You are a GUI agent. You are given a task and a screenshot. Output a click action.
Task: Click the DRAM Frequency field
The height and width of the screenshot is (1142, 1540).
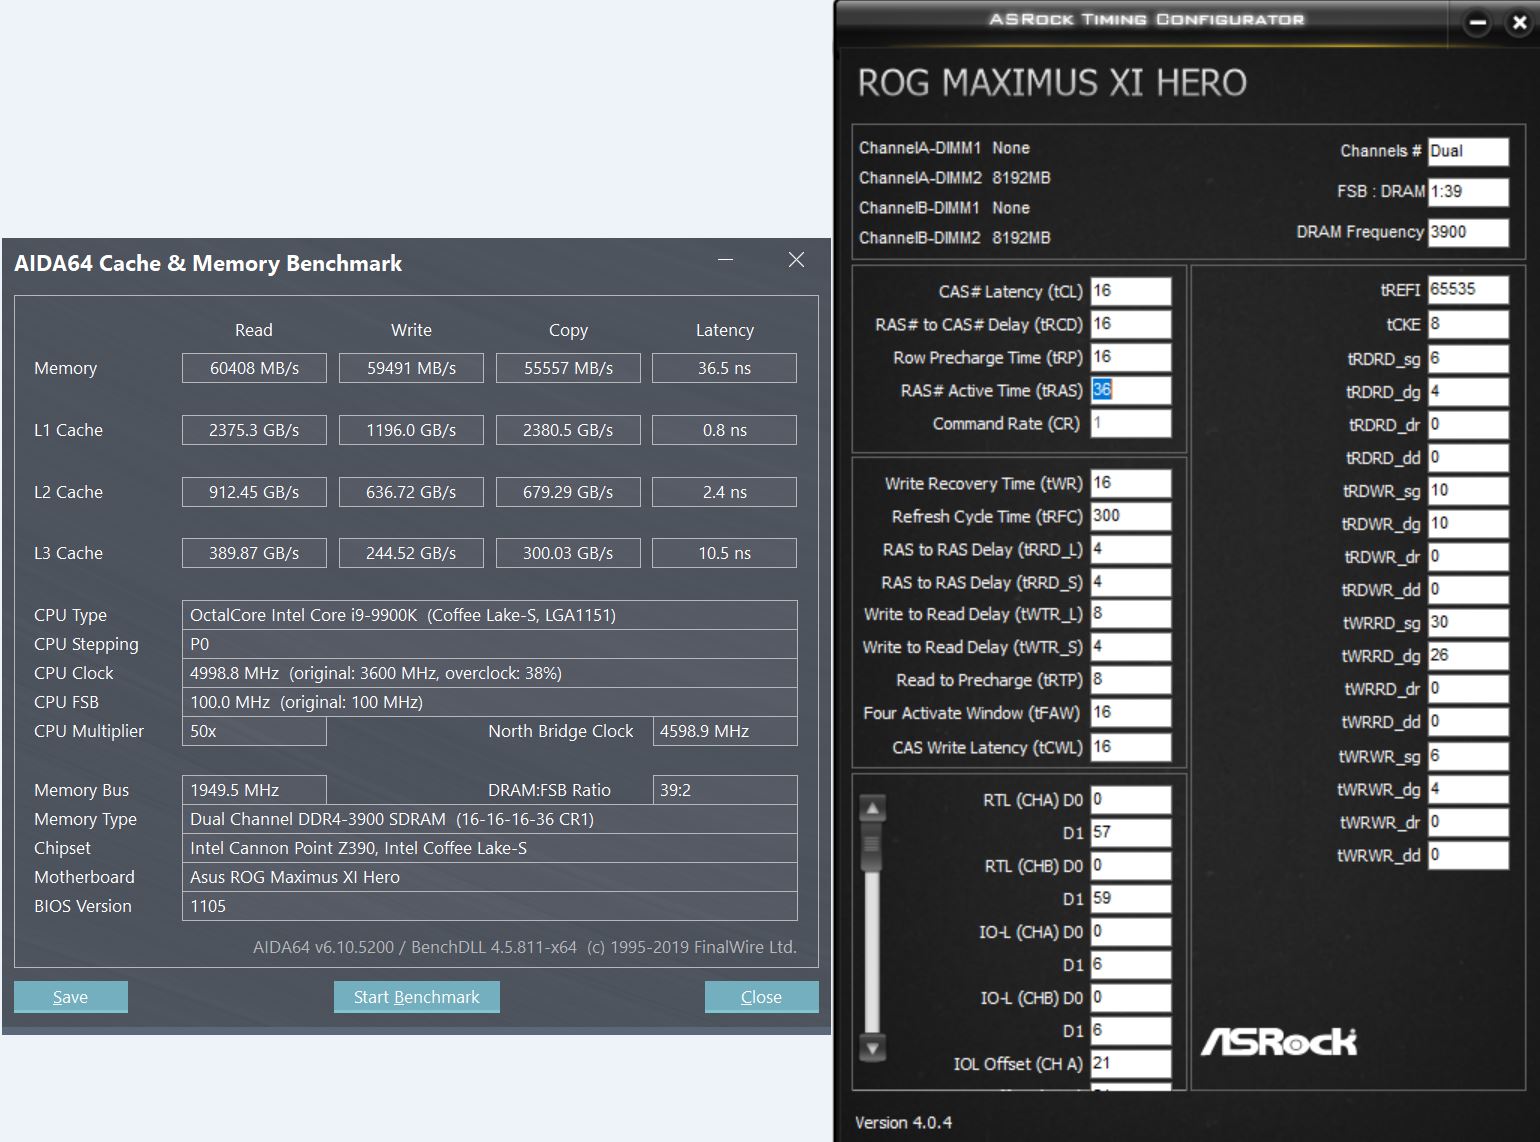(x=1467, y=232)
